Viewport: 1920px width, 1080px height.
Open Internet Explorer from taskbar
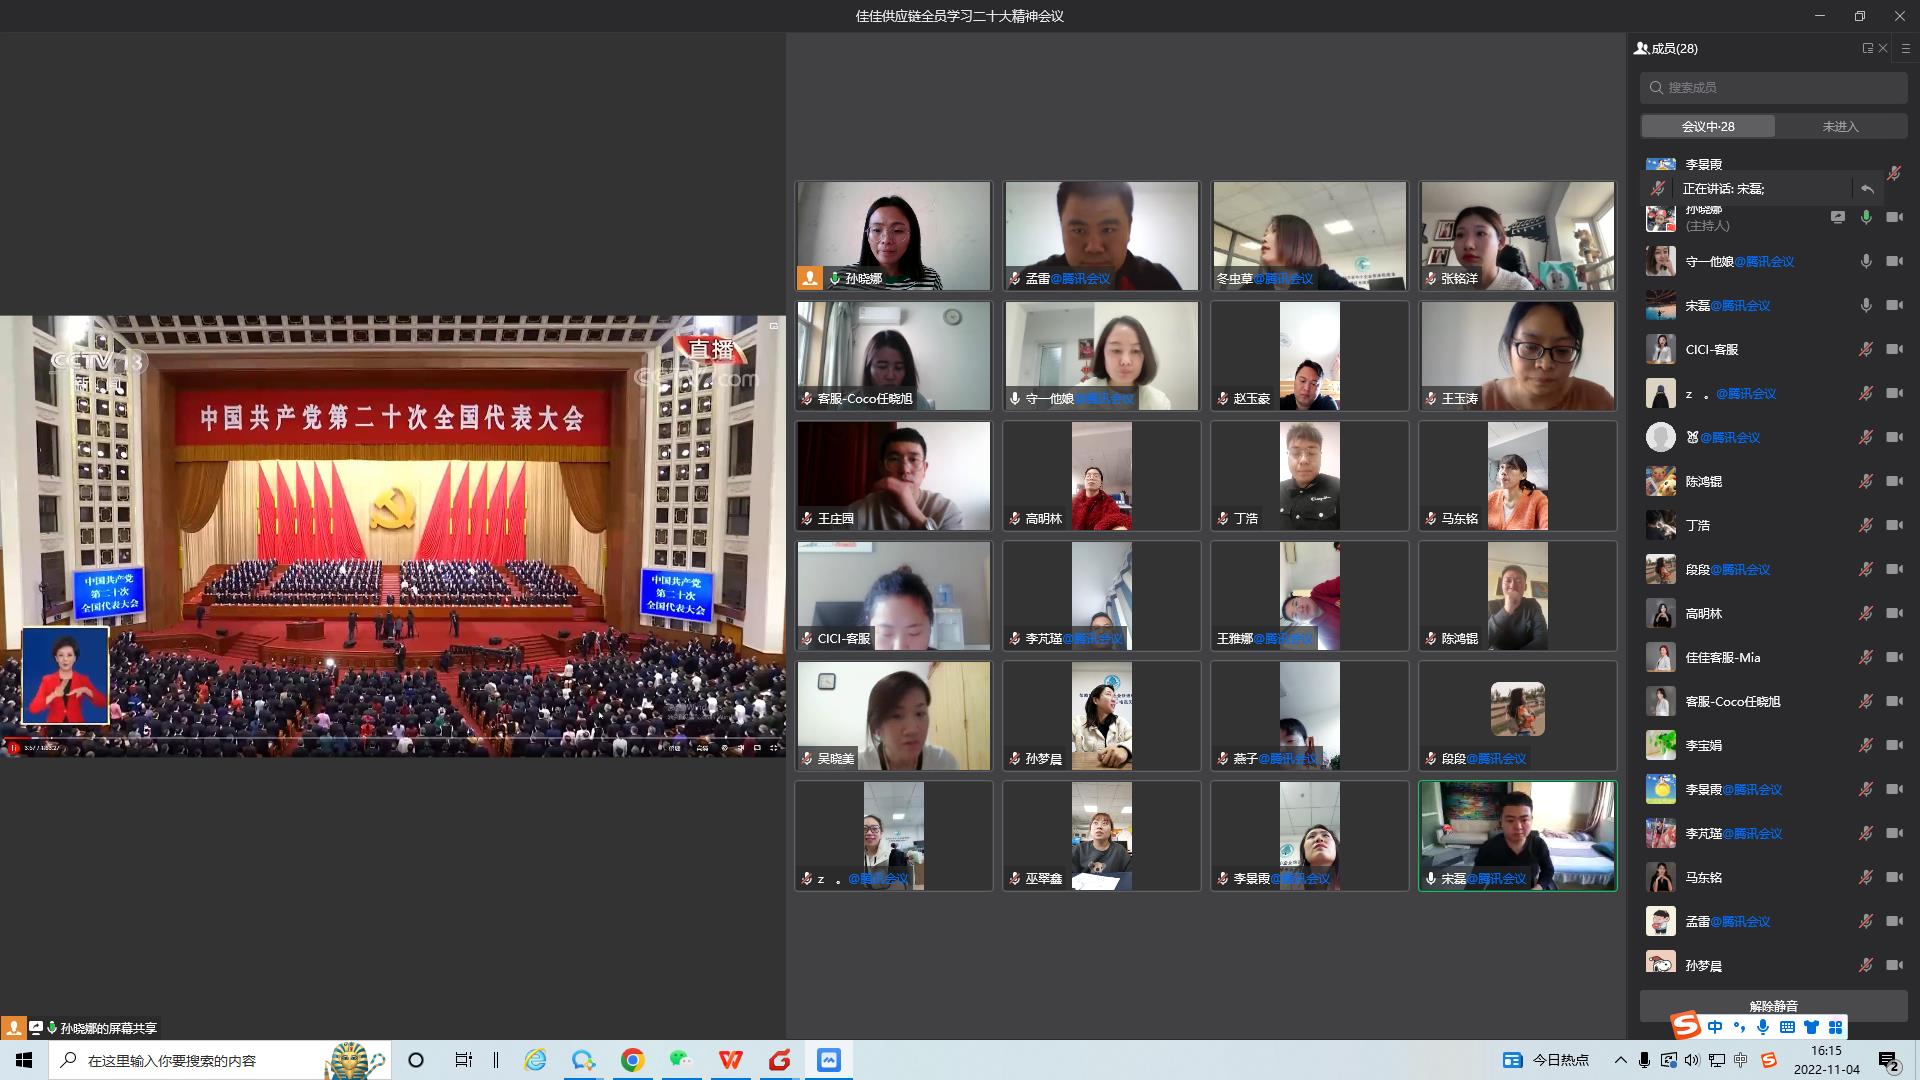tap(535, 1060)
